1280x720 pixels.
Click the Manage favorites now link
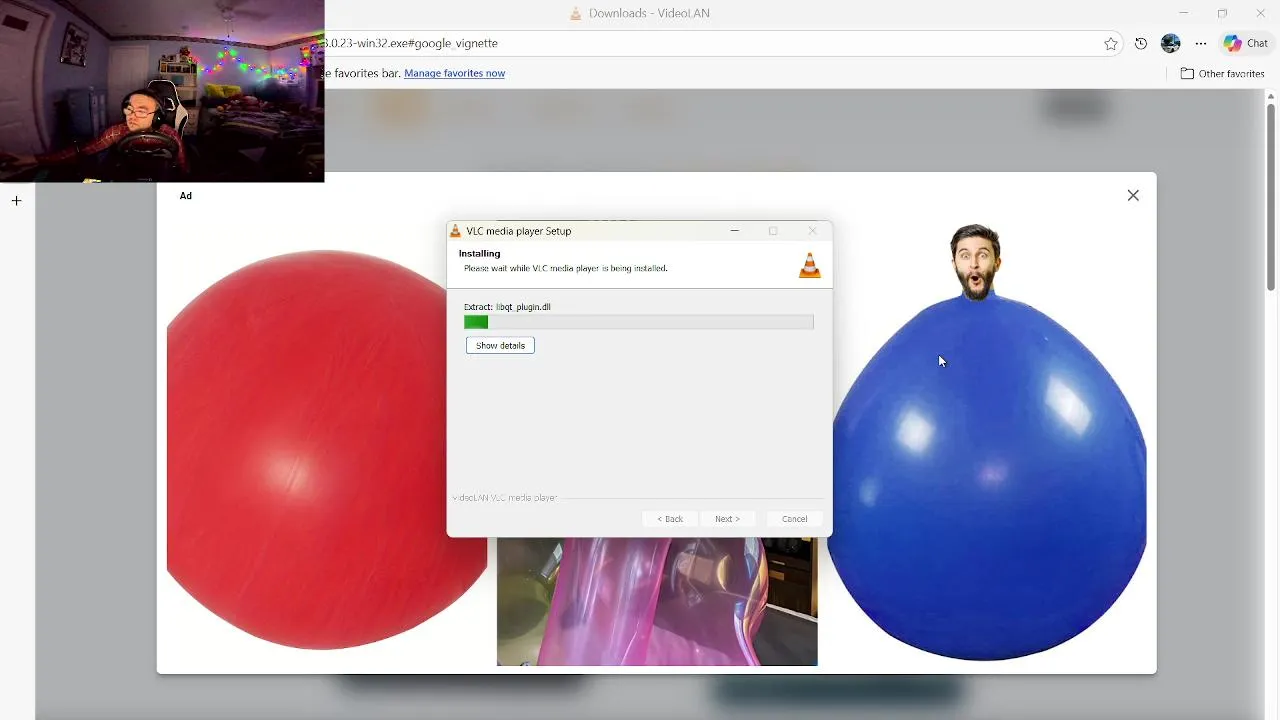pyautogui.click(x=454, y=74)
